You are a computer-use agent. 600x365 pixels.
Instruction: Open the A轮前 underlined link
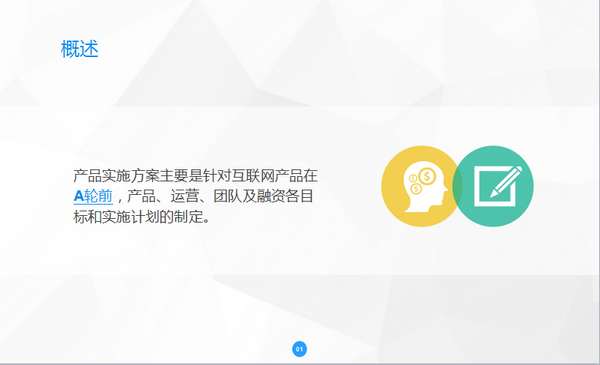coord(93,196)
